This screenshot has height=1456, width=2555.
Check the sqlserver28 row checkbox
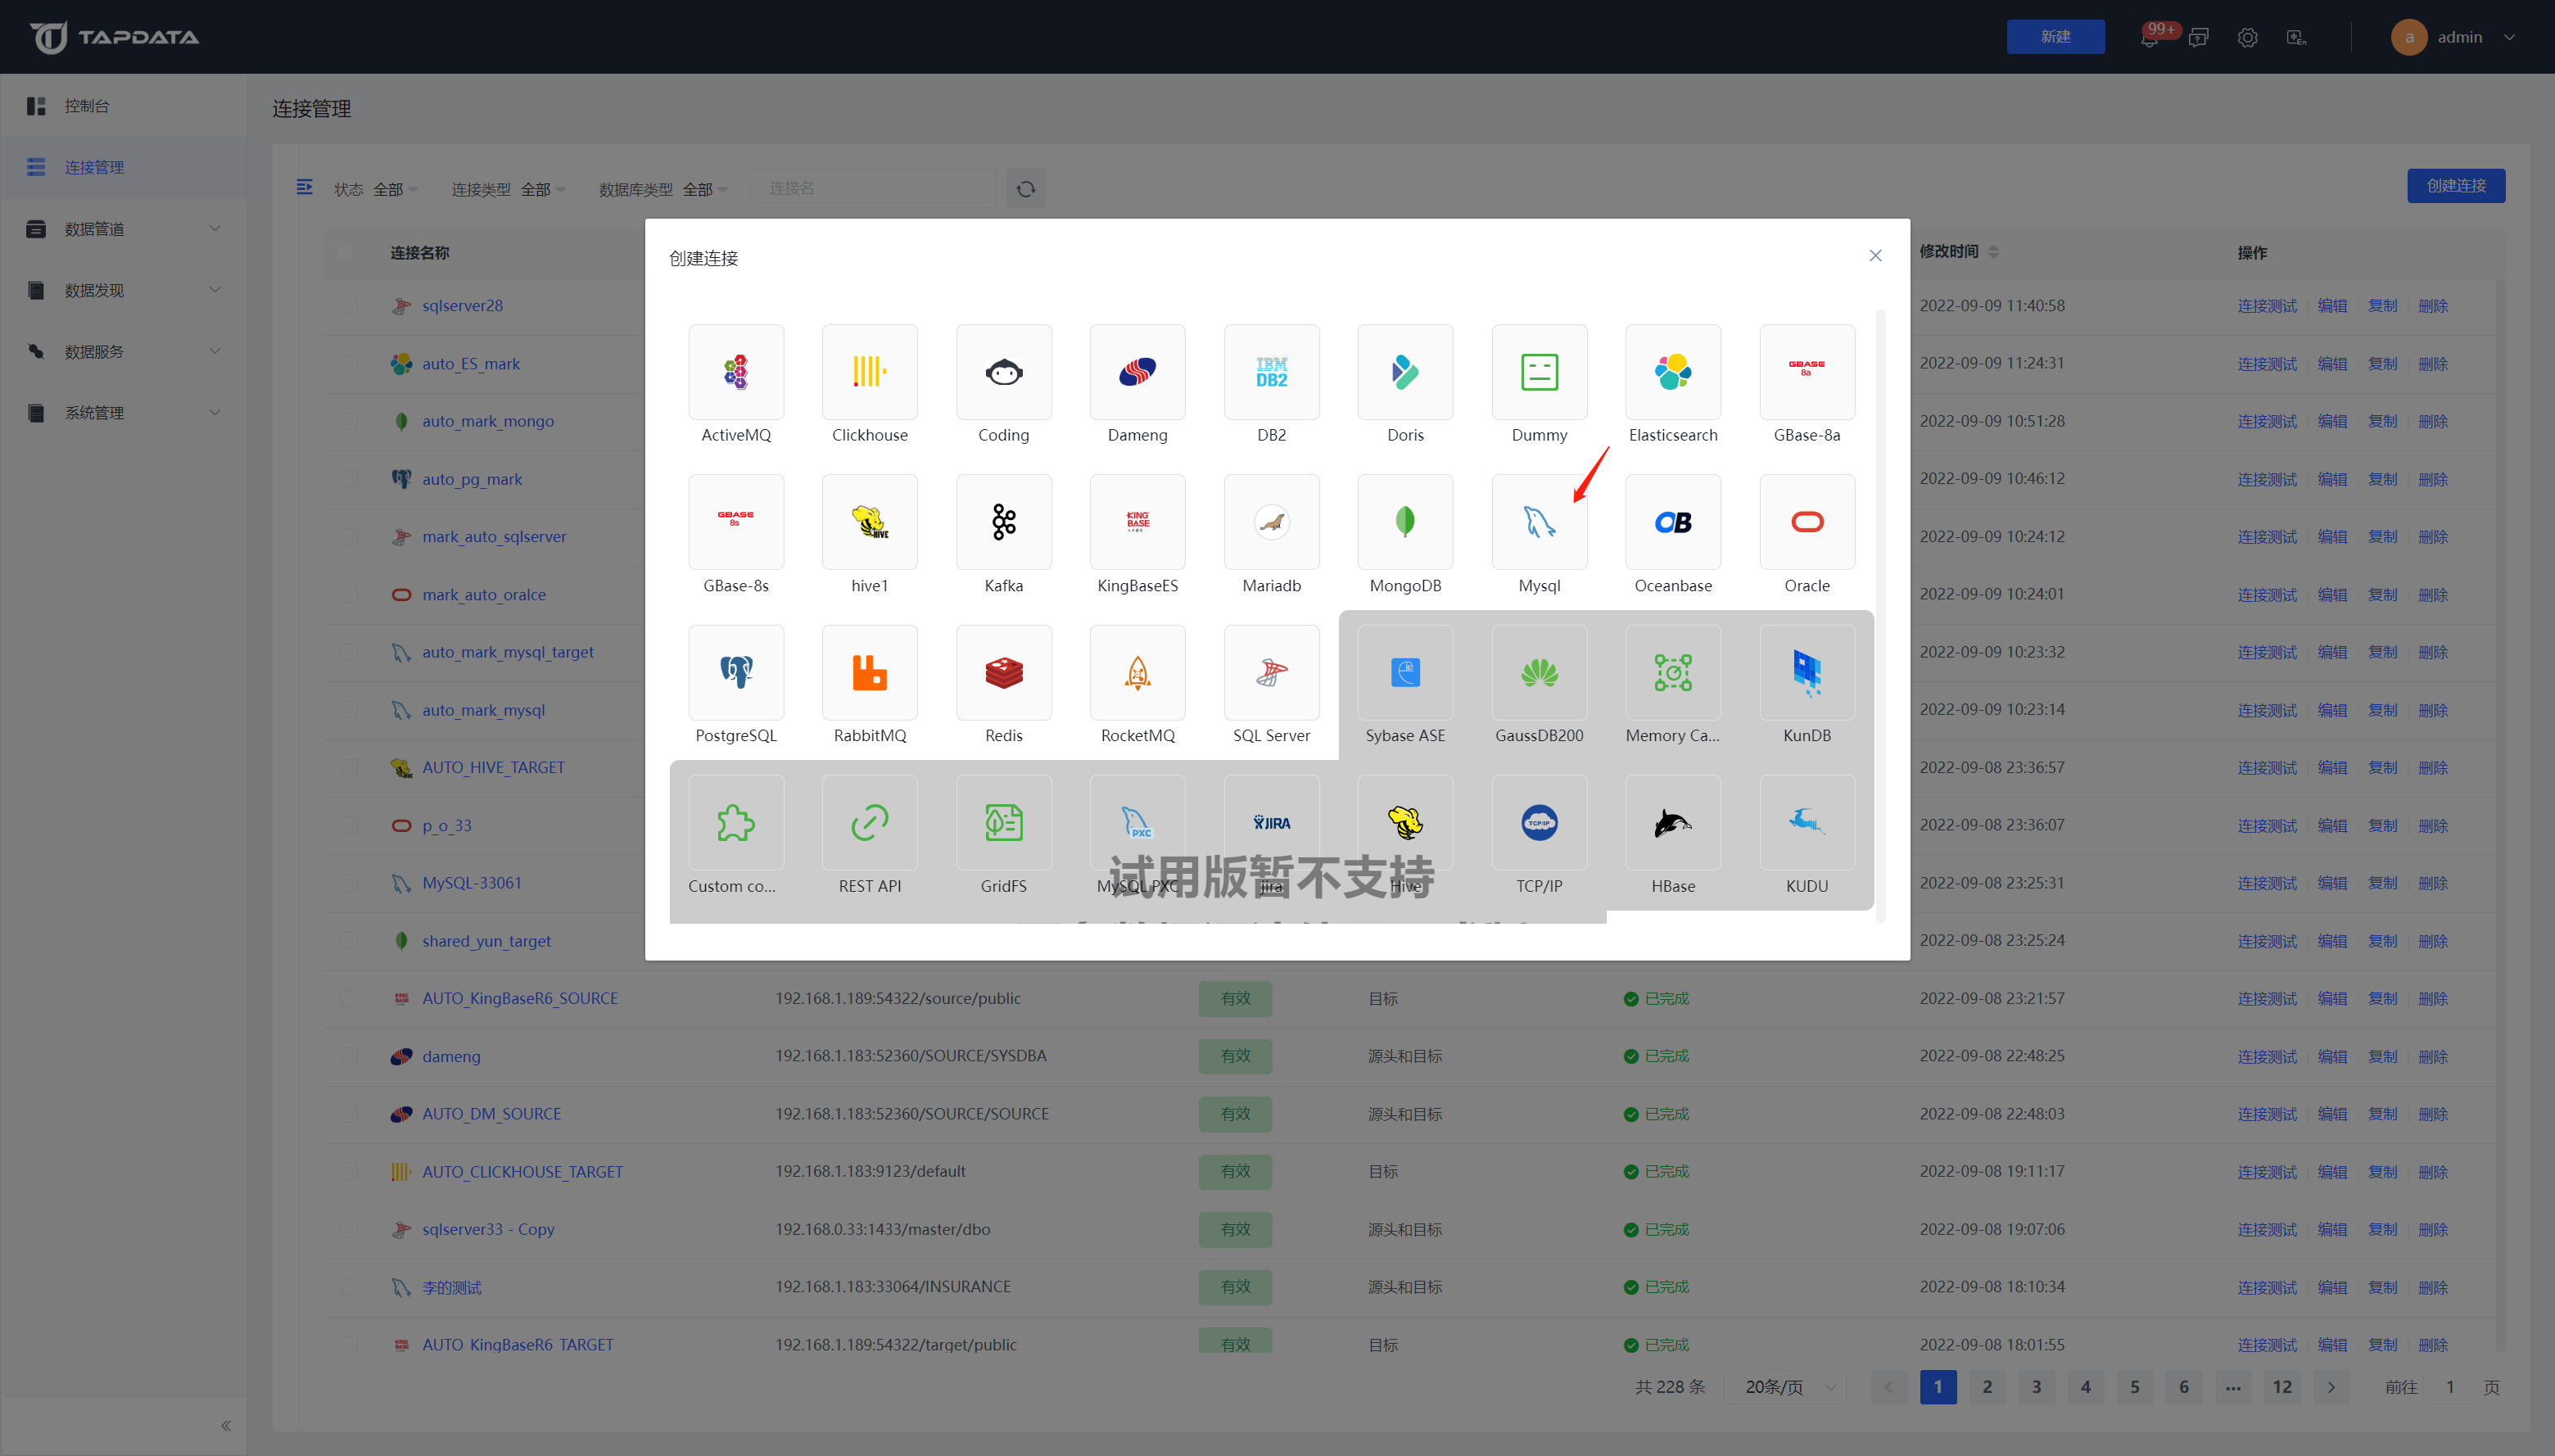coord(349,306)
